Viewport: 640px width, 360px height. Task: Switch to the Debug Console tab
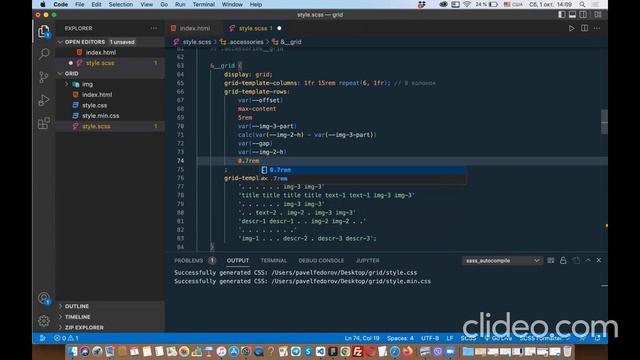[x=321, y=260]
